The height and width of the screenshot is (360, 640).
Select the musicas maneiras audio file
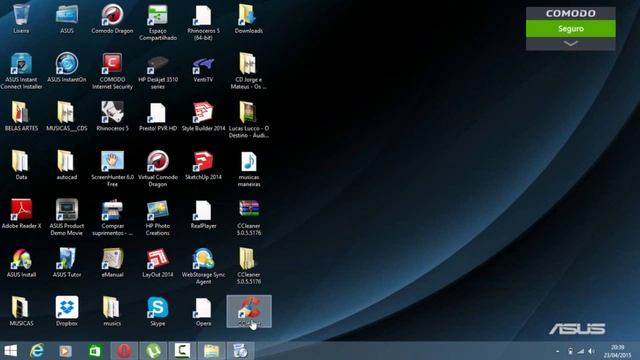point(249,169)
